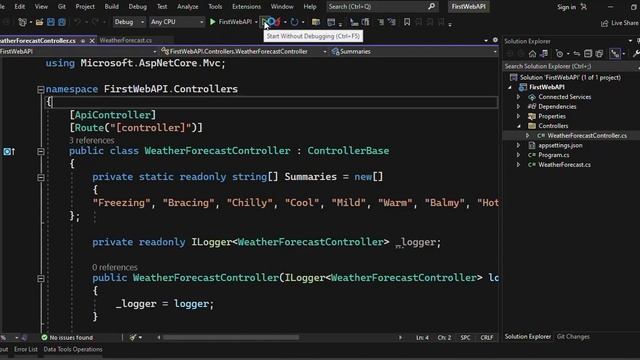
Task: Click Show All Files icon in Solution Explorer
Action: [599, 53]
